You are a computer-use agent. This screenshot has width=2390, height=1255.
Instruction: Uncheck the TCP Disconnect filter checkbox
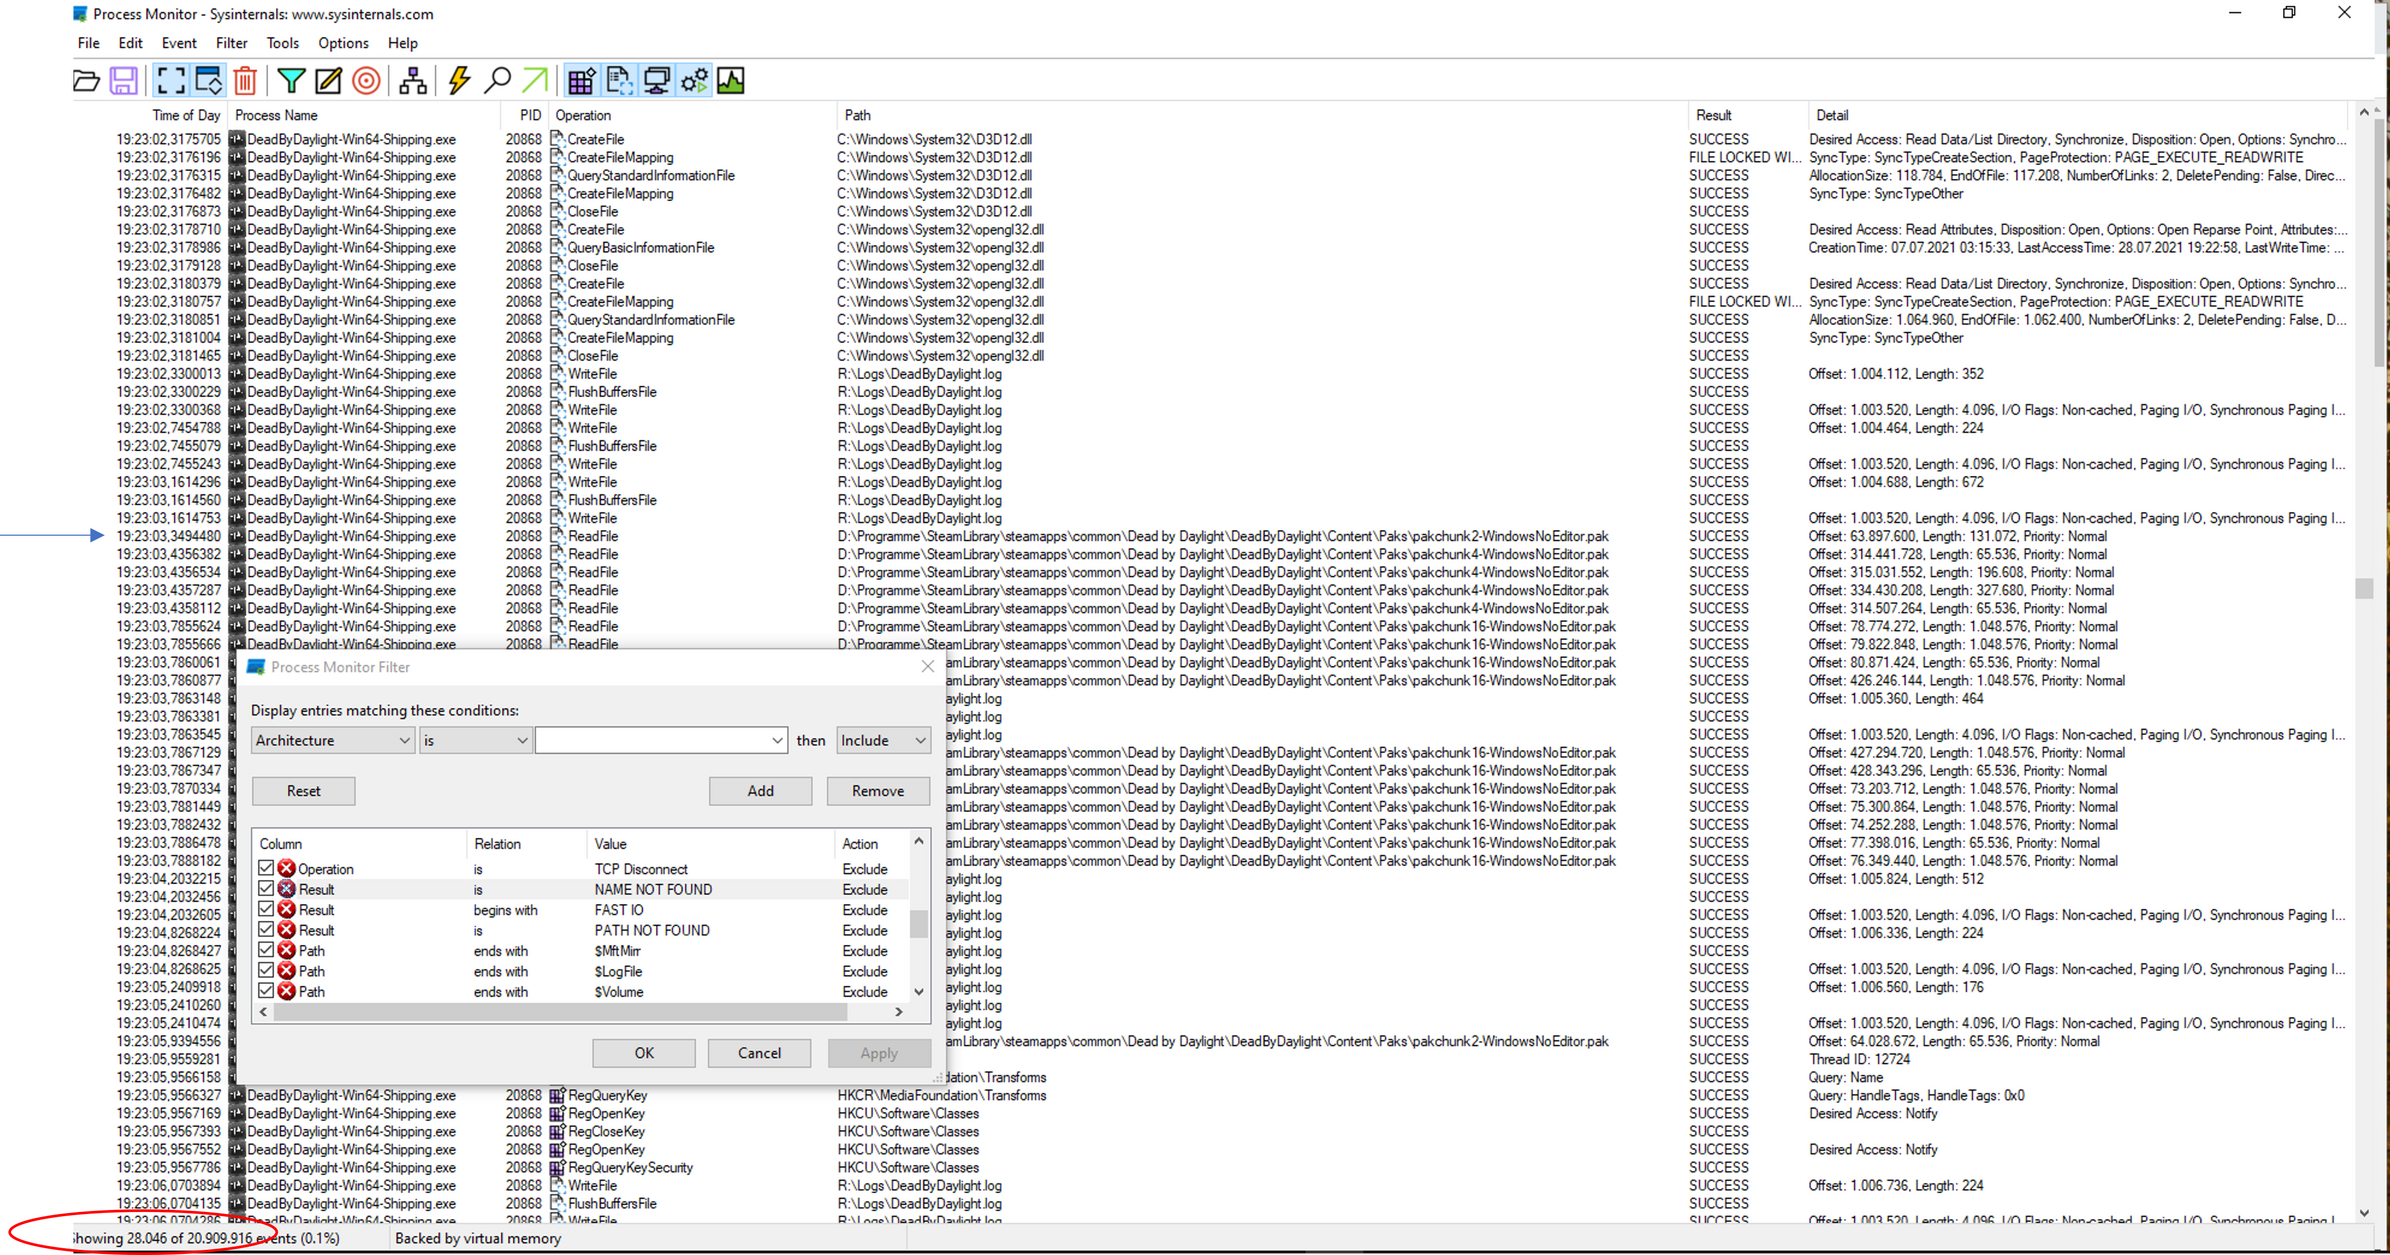(x=266, y=868)
